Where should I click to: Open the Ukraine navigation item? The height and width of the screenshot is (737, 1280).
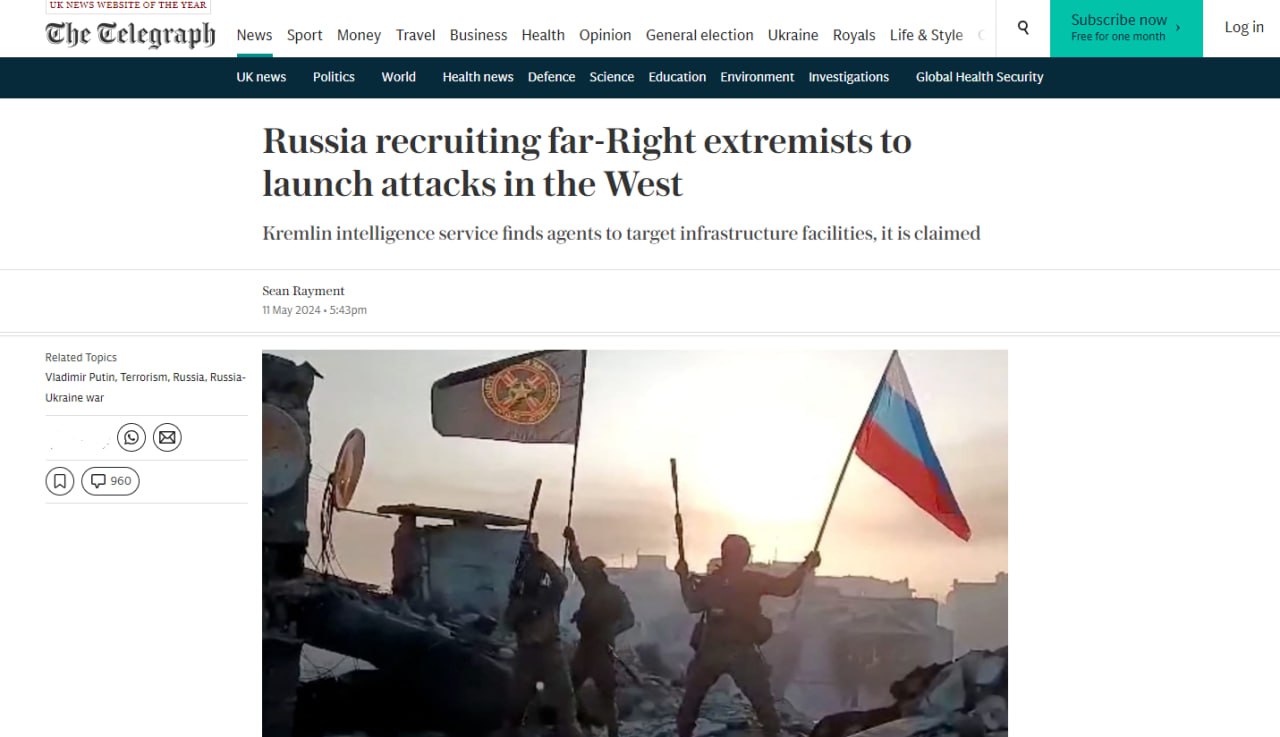coord(793,35)
